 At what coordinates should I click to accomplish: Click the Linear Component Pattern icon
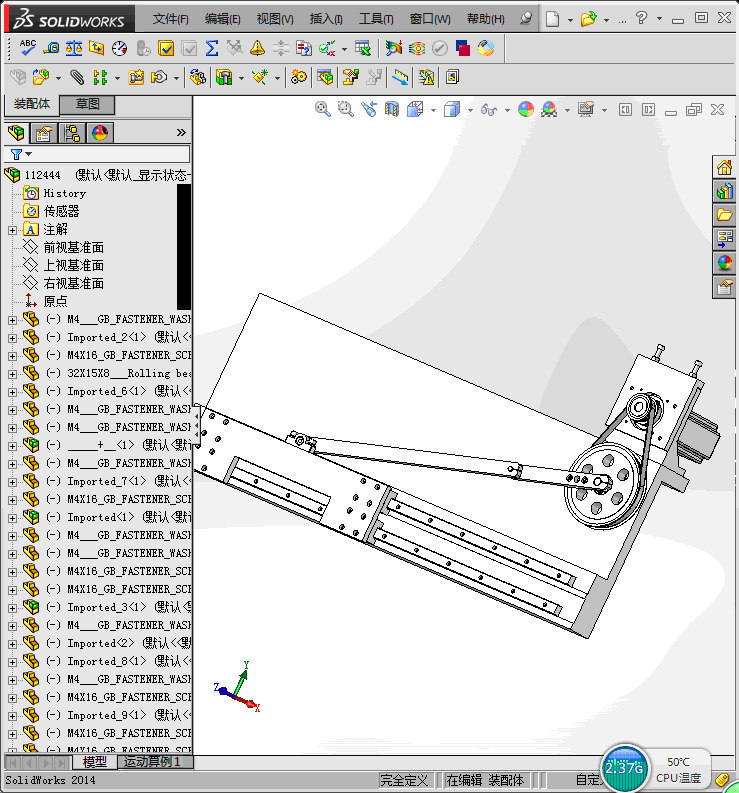100,77
